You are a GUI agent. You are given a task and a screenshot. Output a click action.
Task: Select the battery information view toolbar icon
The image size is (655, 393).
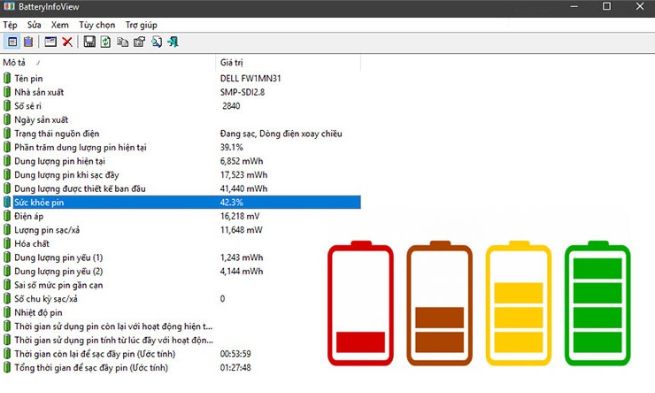[13, 42]
